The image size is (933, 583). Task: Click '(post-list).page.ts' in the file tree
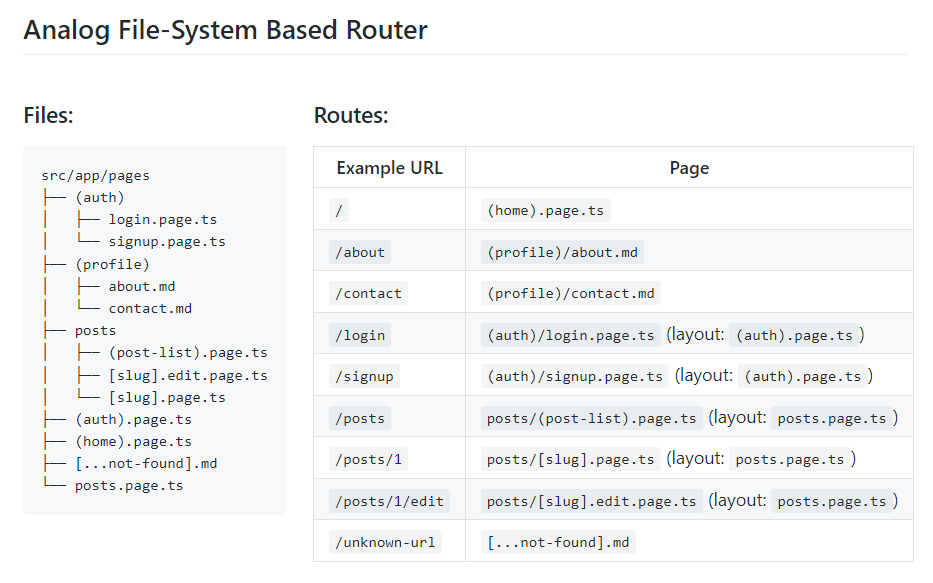(188, 353)
